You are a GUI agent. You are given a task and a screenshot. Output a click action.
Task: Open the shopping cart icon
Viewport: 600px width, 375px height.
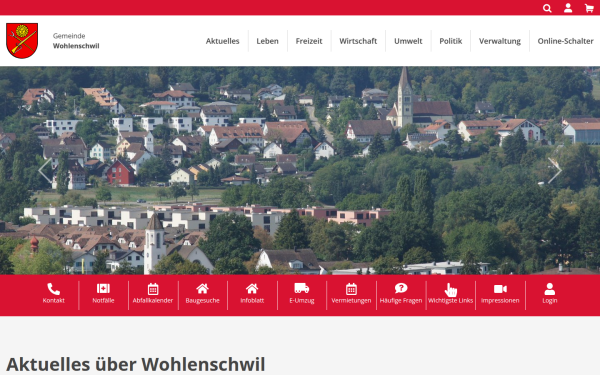589,8
